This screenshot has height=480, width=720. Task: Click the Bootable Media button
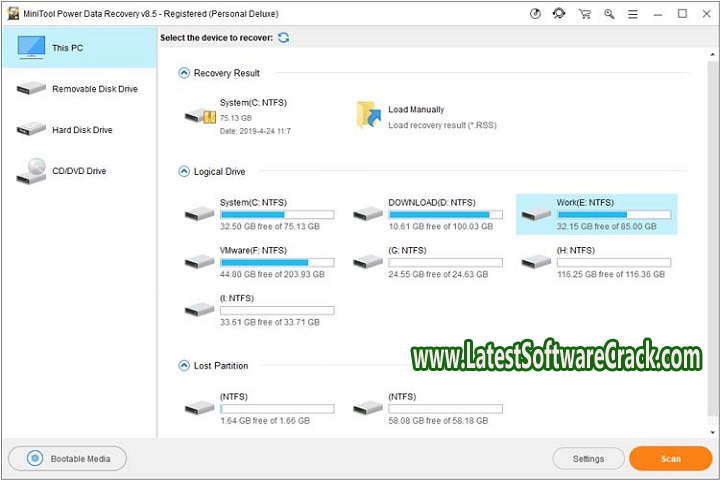click(67, 459)
